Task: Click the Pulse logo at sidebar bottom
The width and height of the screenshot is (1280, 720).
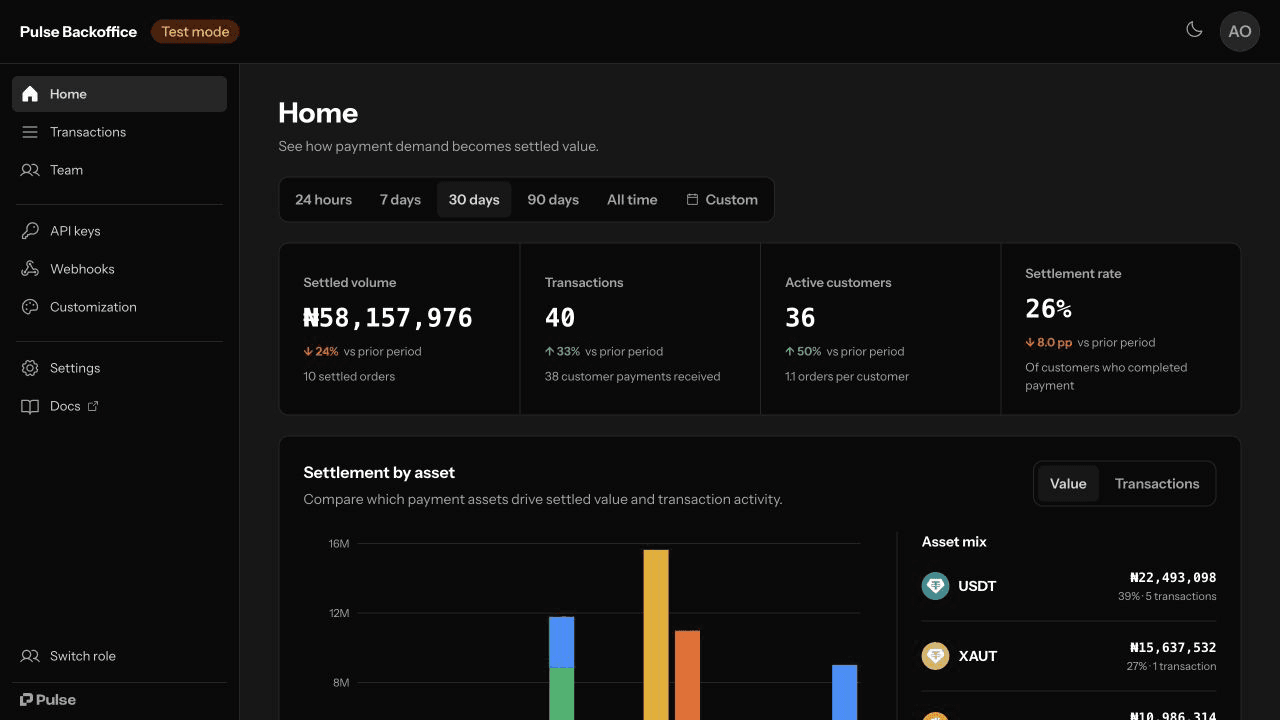Action: (x=48, y=700)
